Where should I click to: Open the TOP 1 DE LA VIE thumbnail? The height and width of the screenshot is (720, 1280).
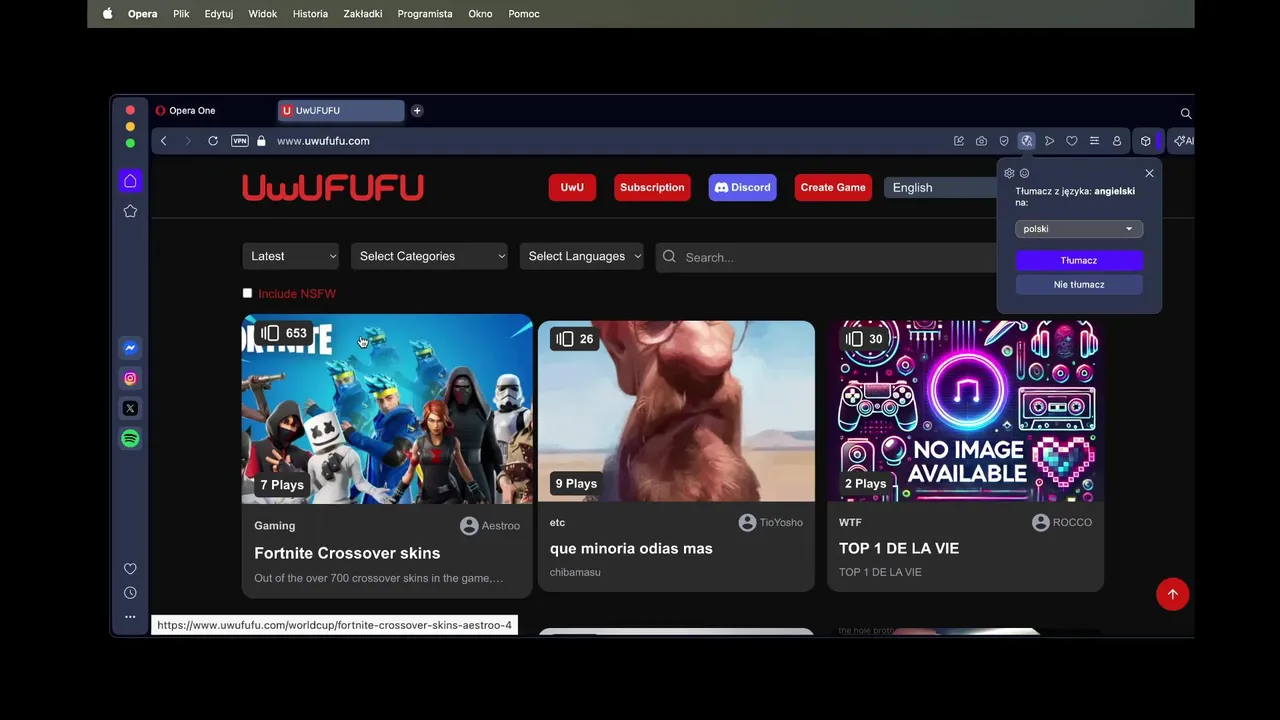click(966, 411)
